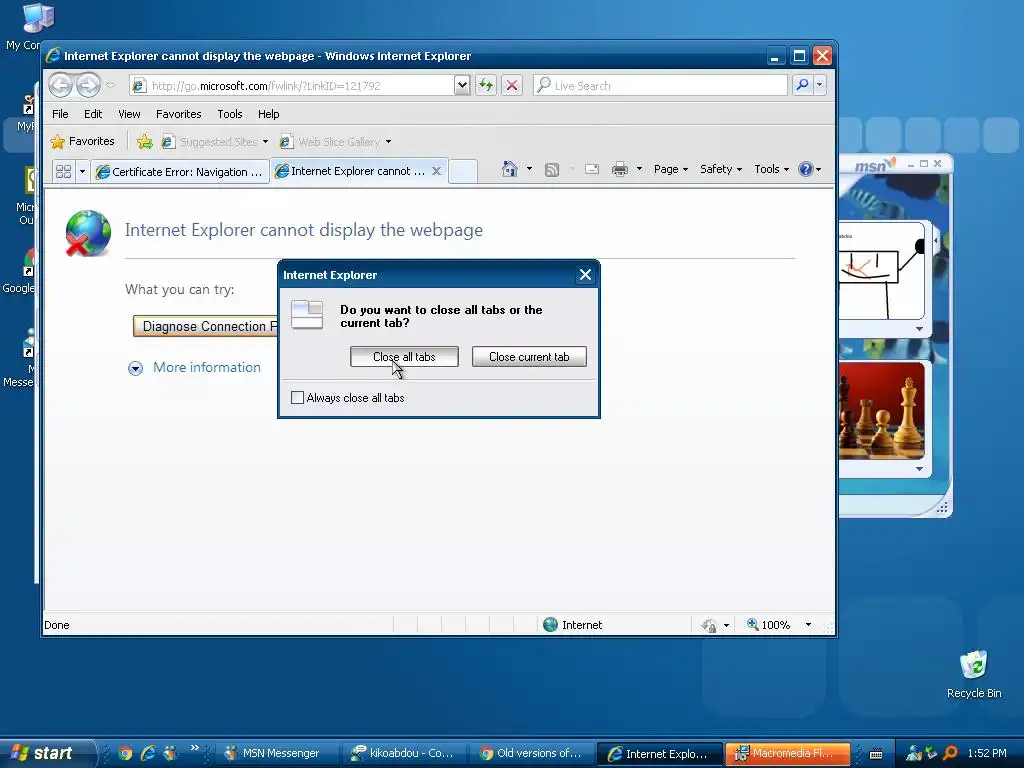Click the Live Search input box
This screenshot has height=768, width=1024.
(x=660, y=86)
